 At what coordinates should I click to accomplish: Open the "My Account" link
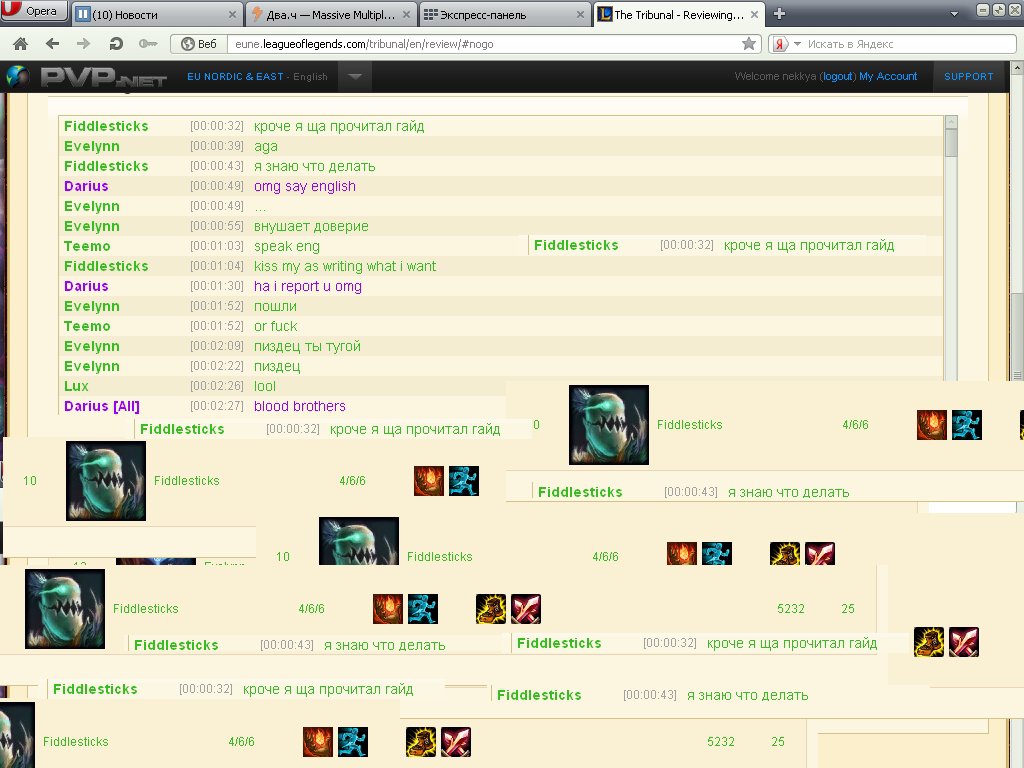[888, 76]
